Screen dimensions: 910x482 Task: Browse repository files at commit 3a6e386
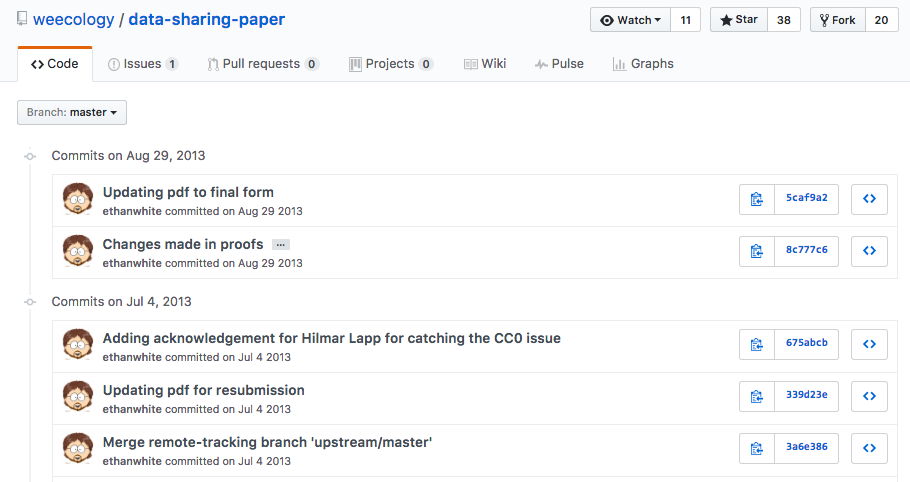(x=869, y=448)
